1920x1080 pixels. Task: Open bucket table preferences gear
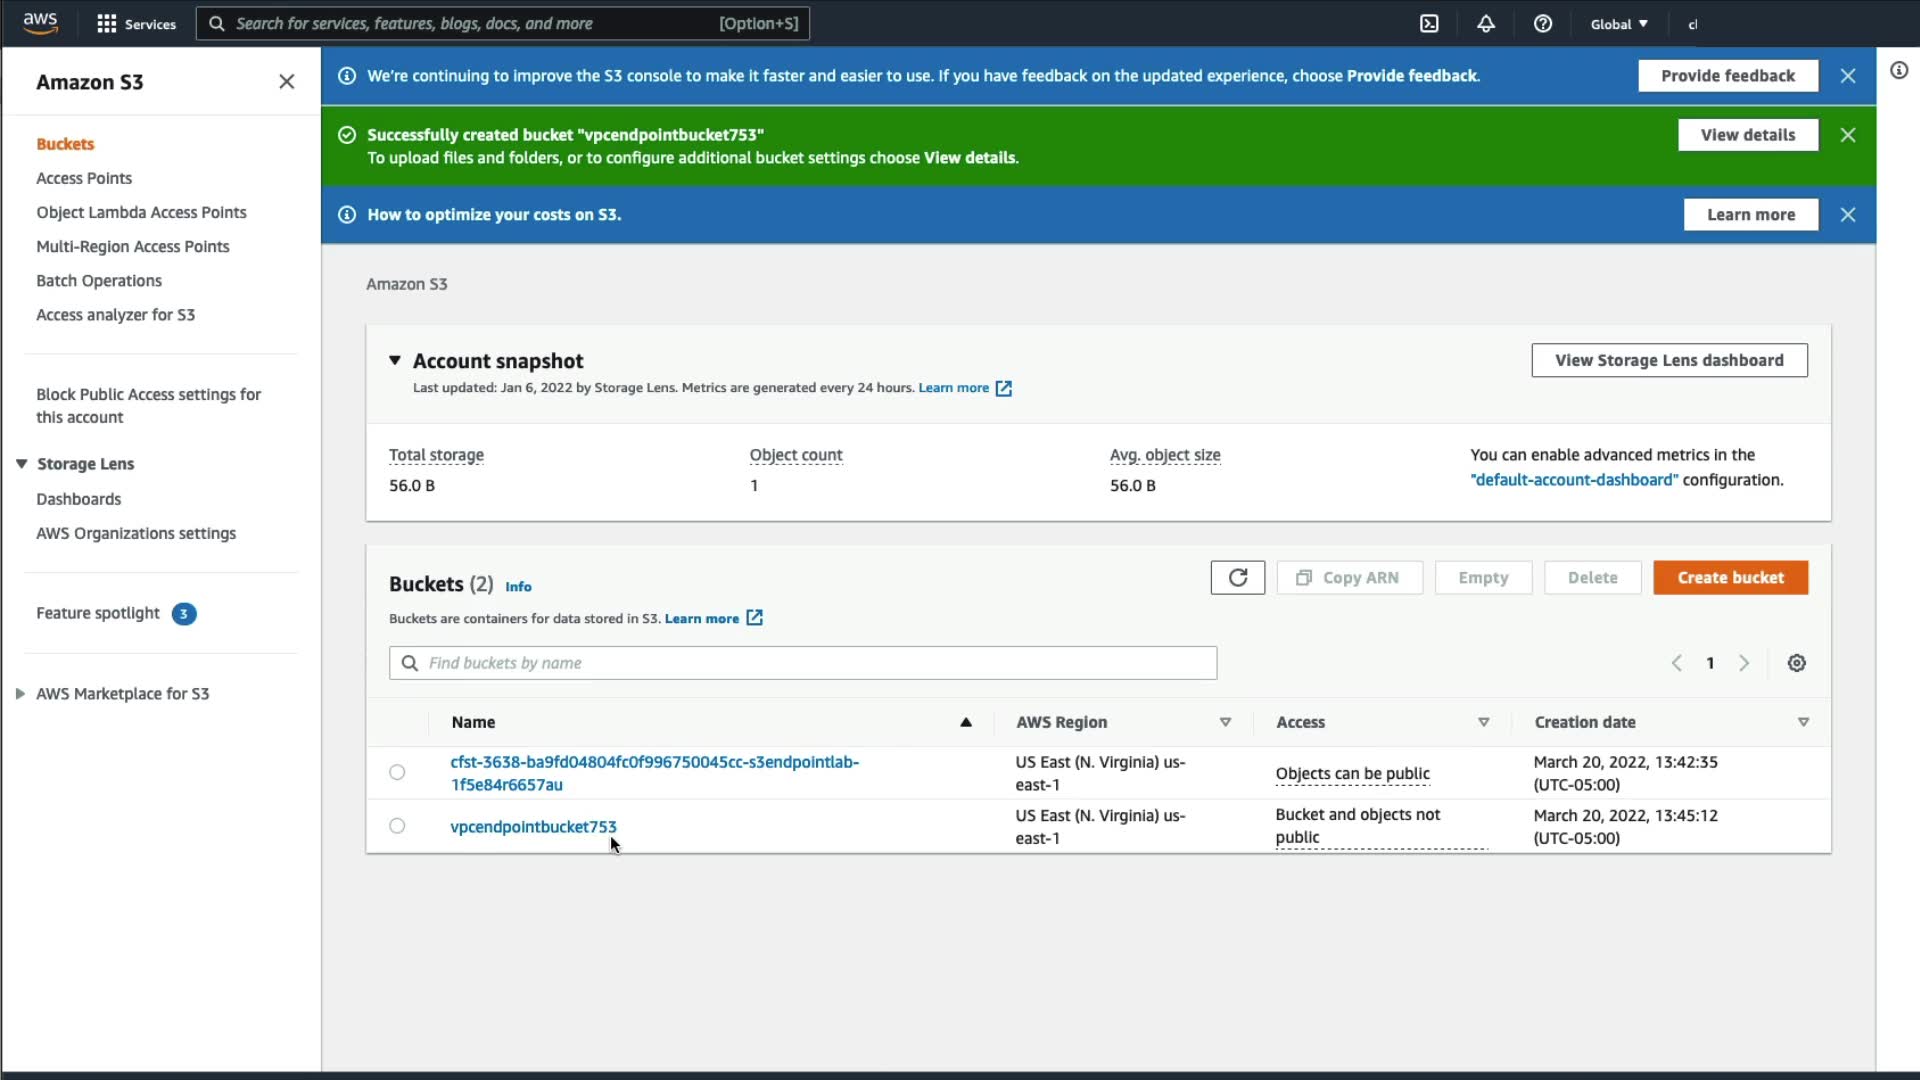coord(1796,663)
